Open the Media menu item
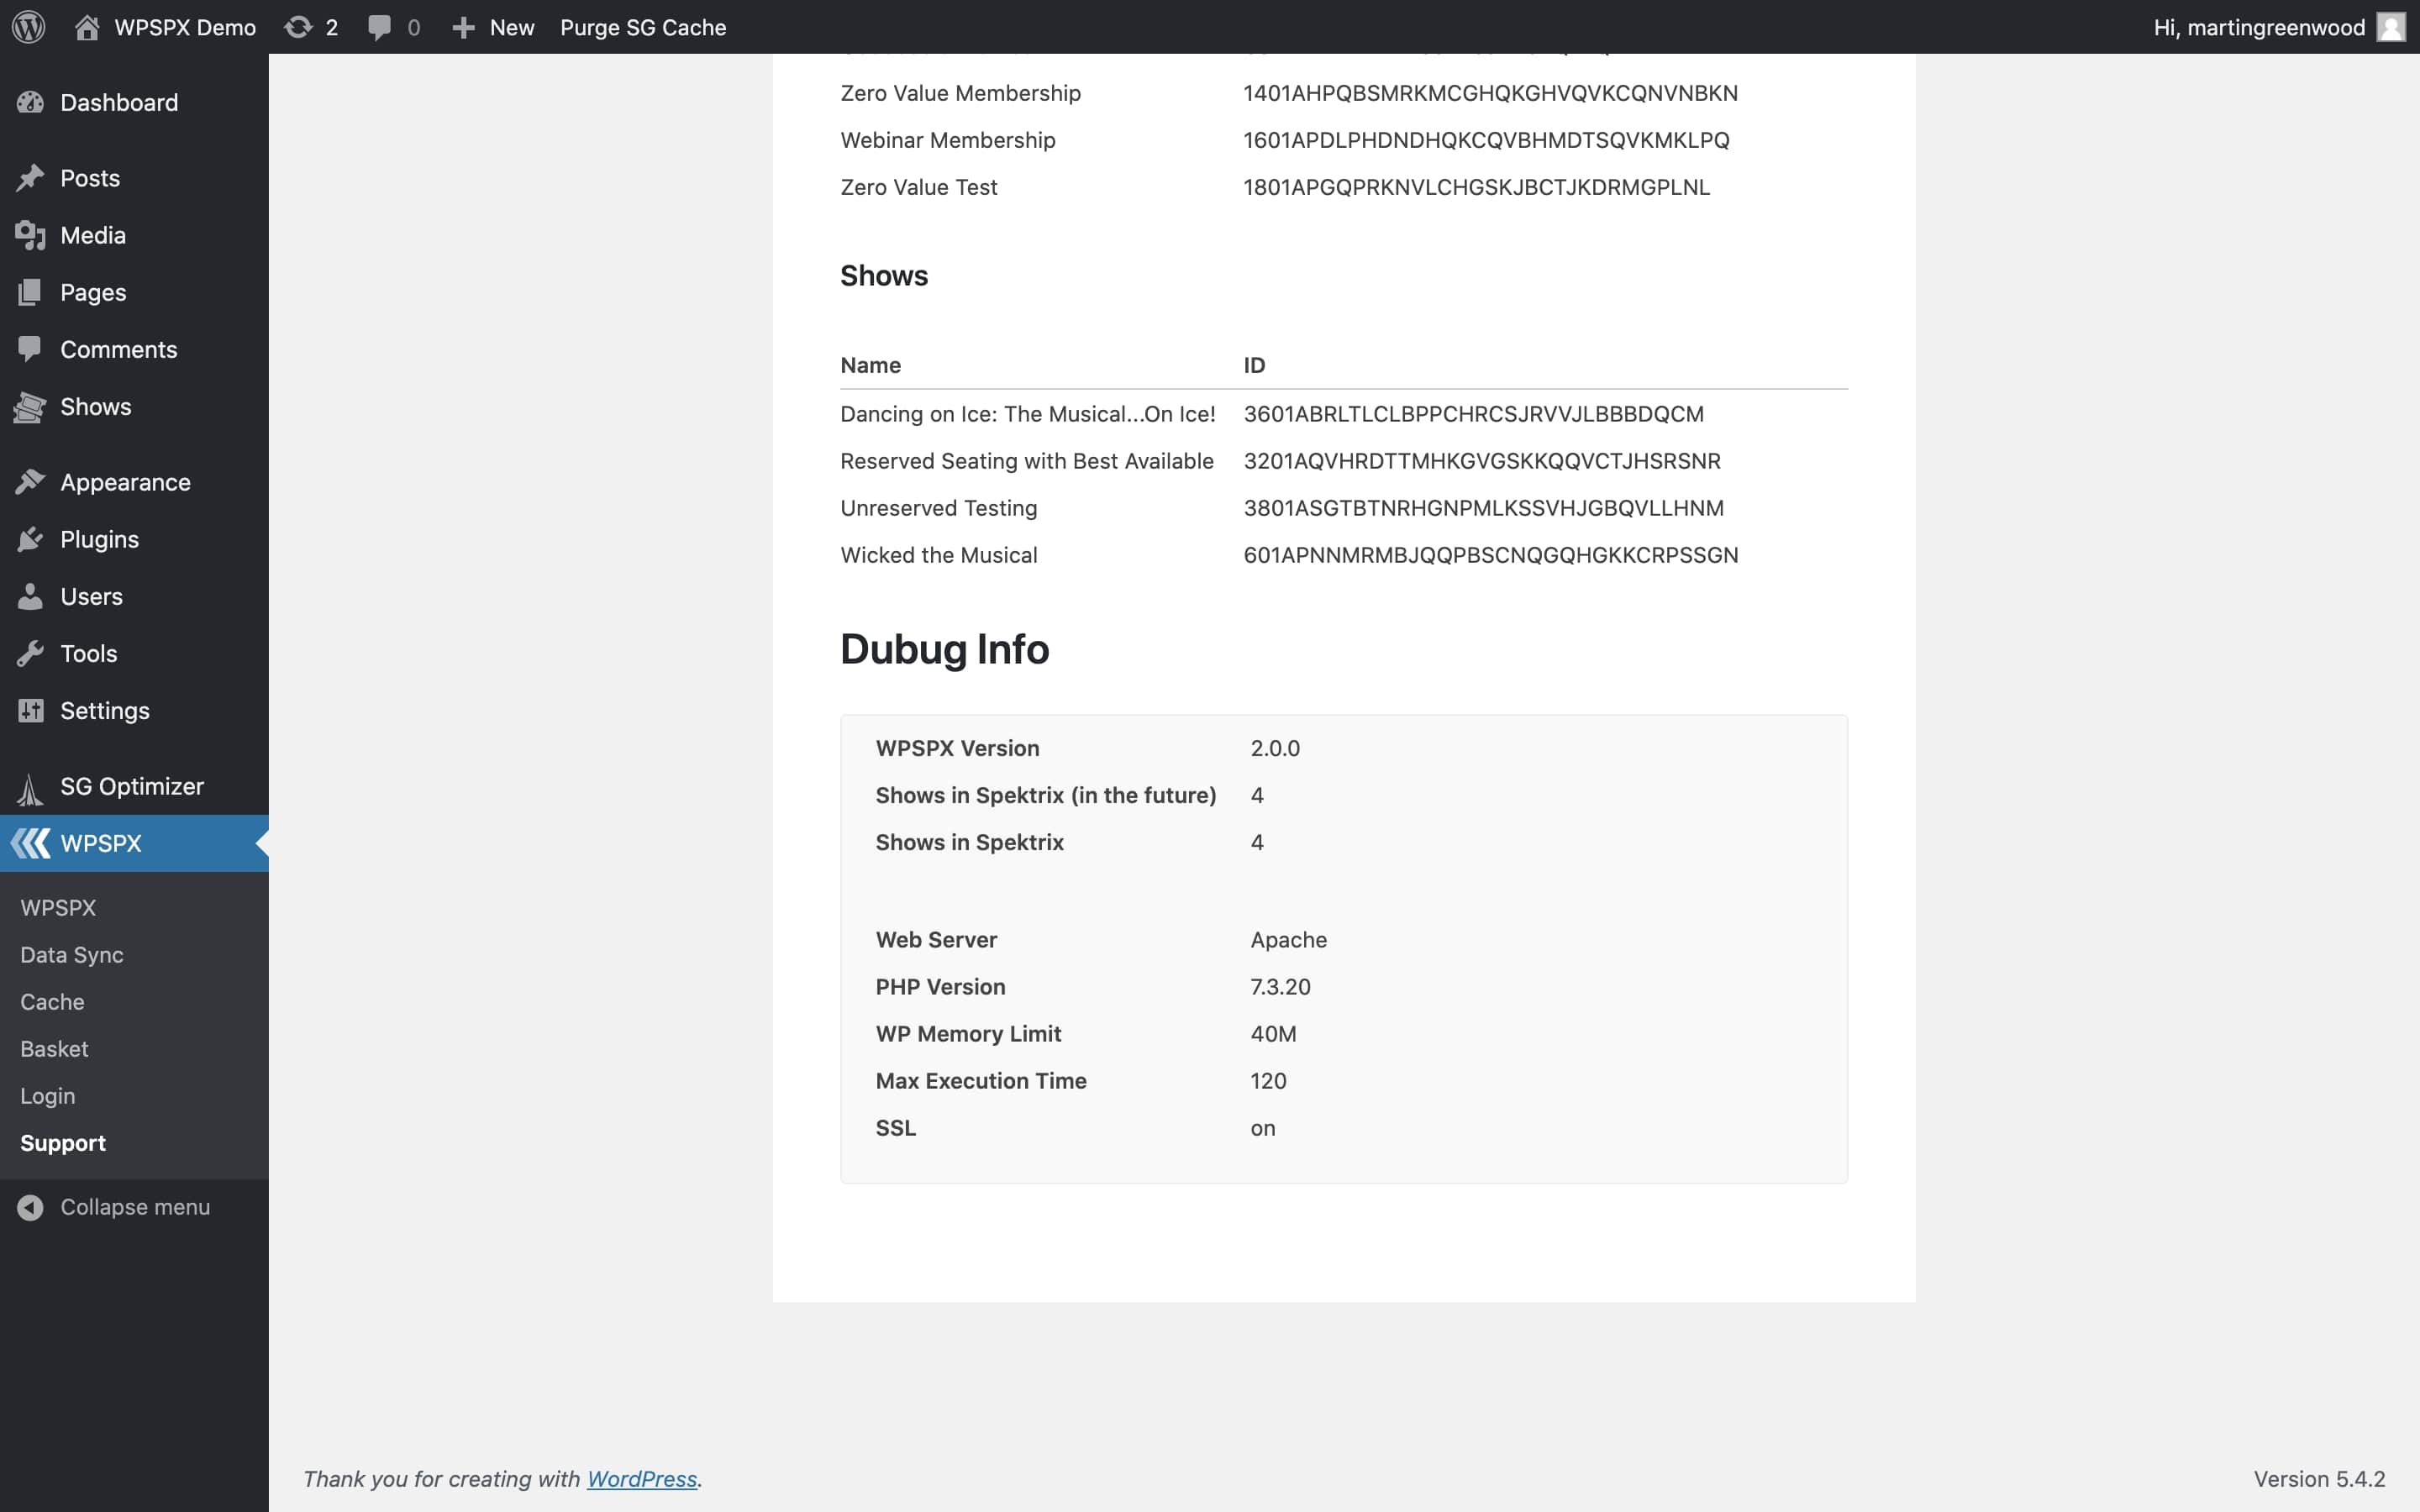 tap(134, 235)
